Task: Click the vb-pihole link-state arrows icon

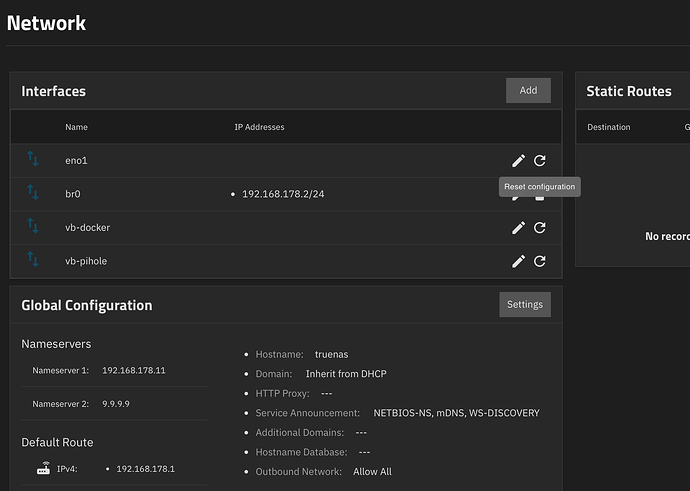Action: click(x=33, y=259)
